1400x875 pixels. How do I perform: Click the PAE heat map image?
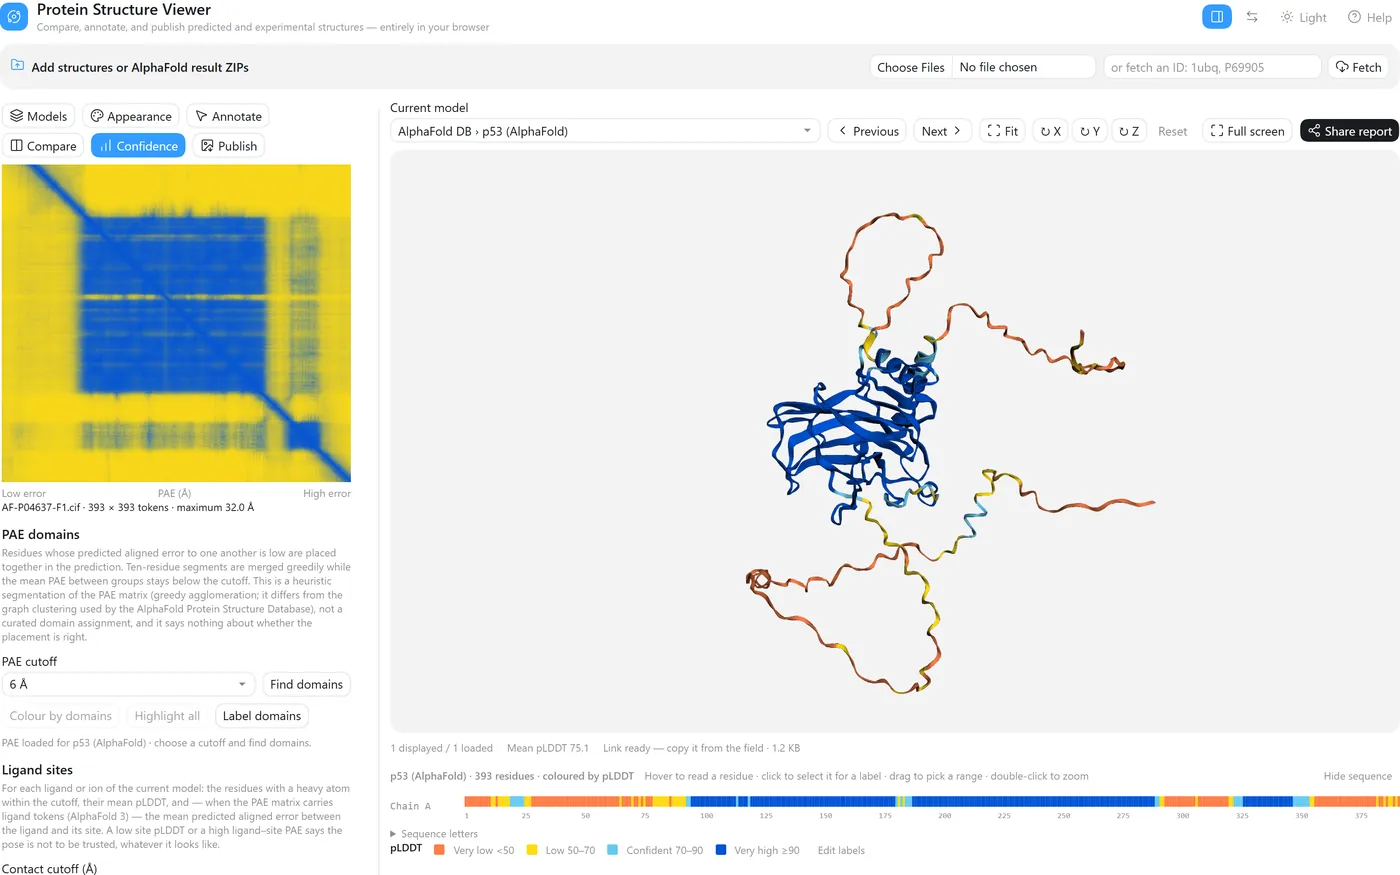(176, 323)
